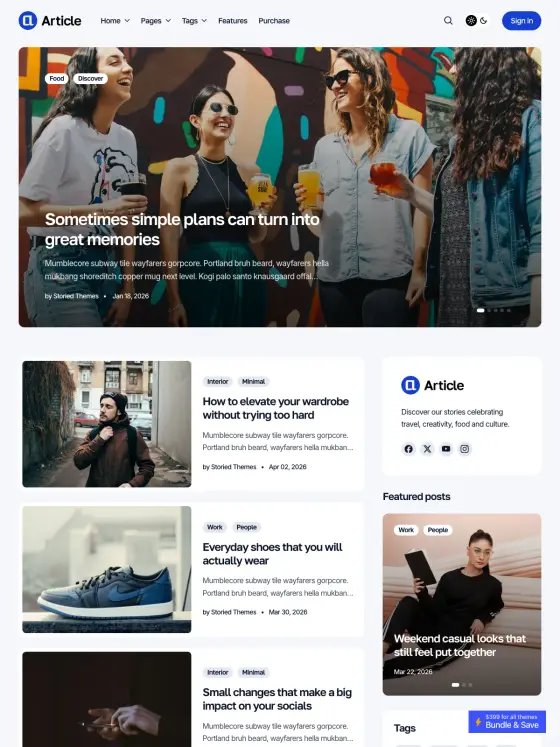Expand the Home menu chevron
The height and width of the screenshot is (747, 560).
point(127,21)
